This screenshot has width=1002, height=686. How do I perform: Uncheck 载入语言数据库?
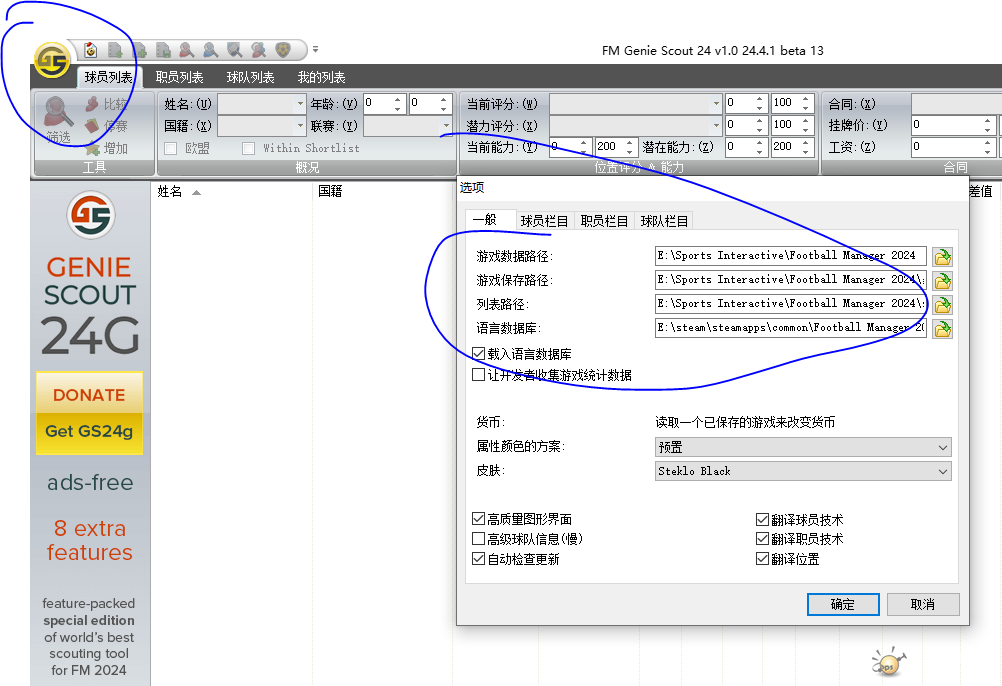coord(478,353)
